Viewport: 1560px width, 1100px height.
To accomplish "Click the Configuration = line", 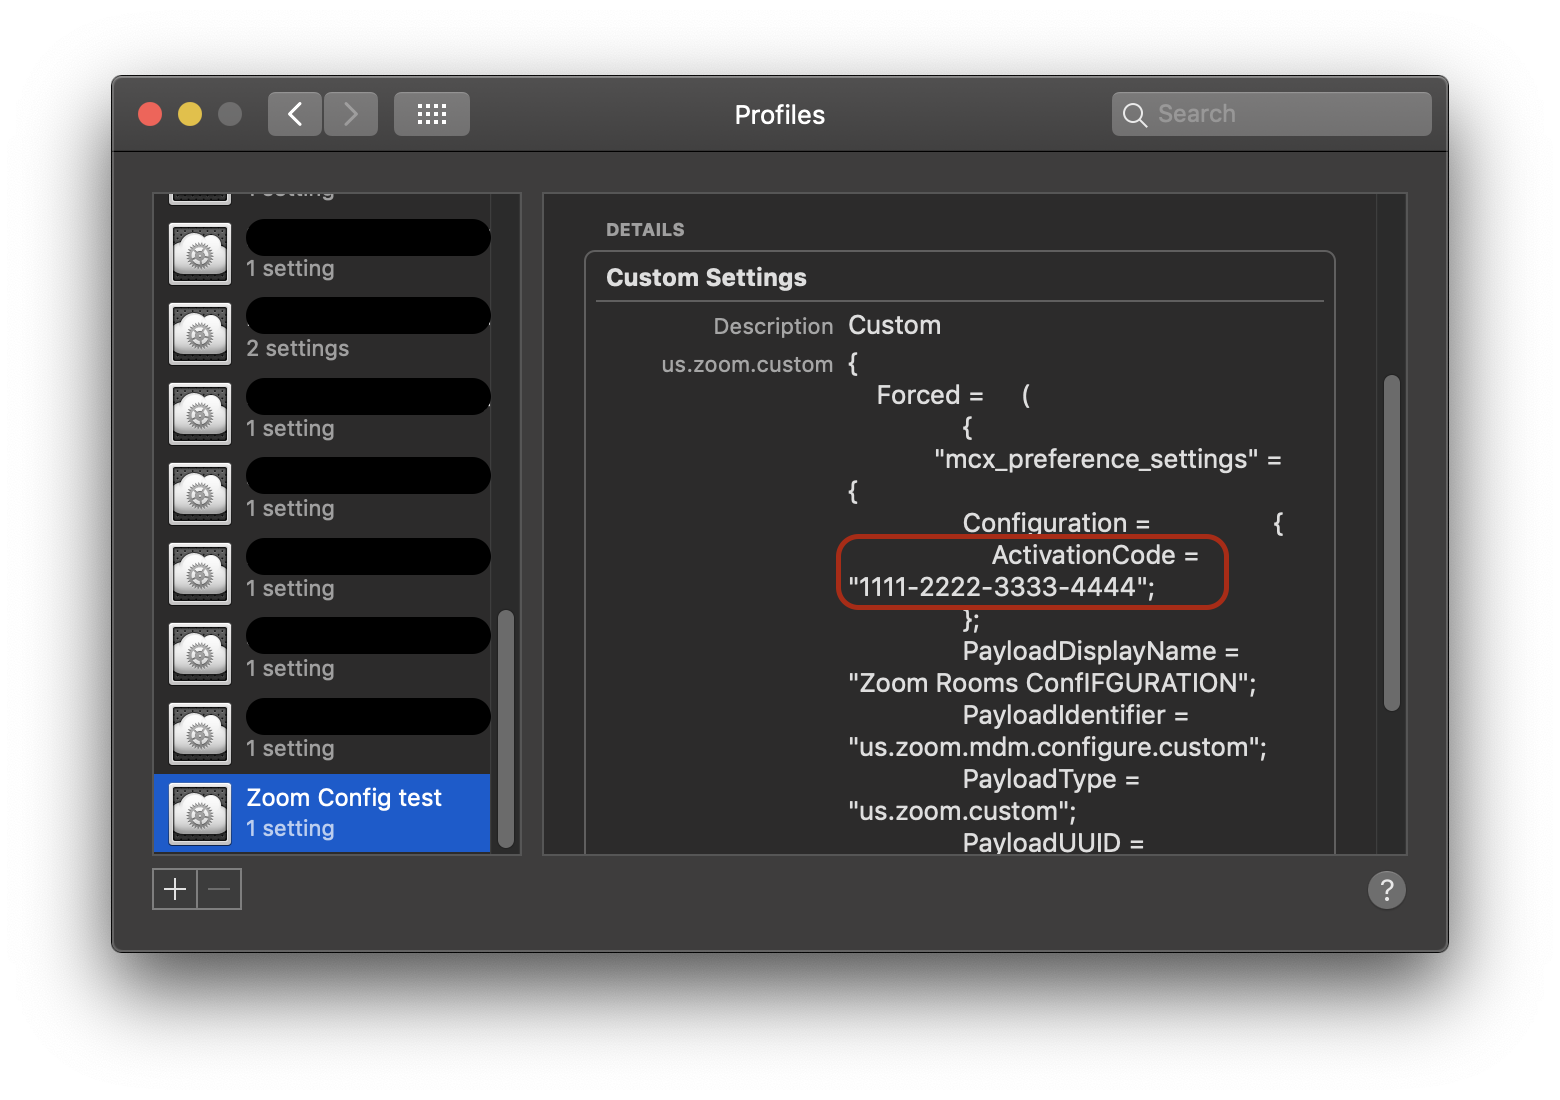I will point(1056,522).
